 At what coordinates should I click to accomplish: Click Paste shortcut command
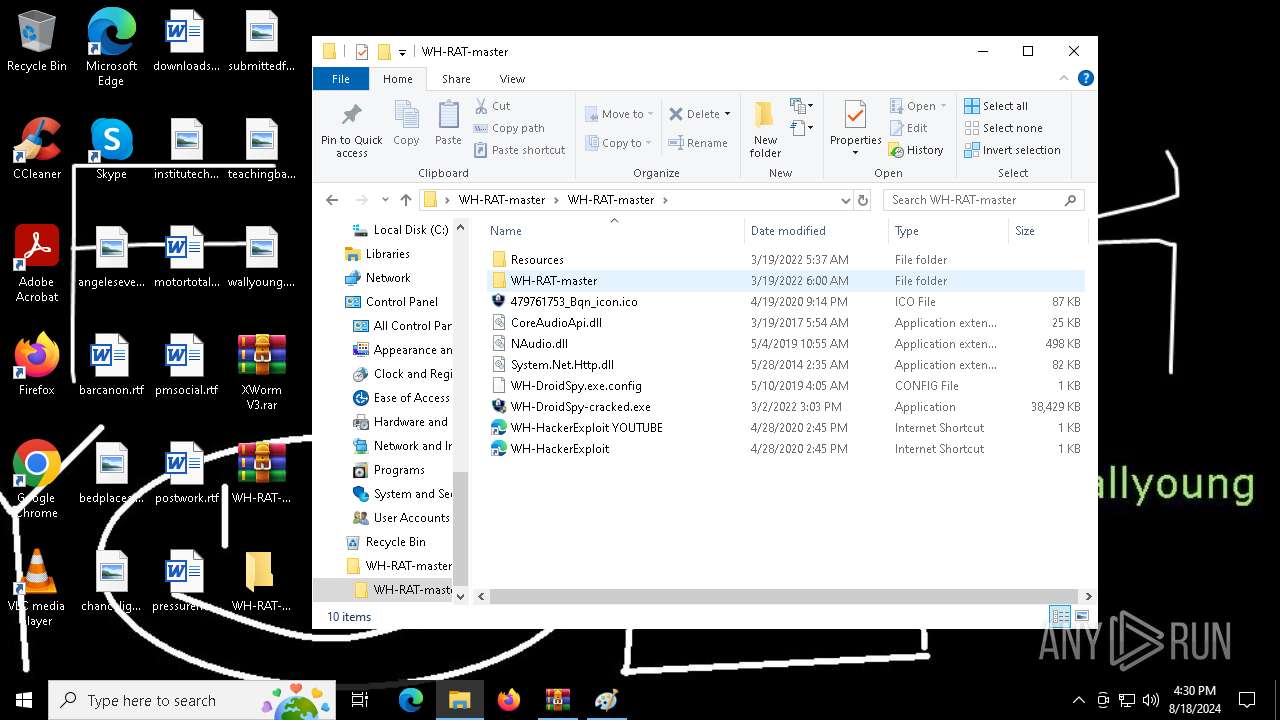pyautogui.click(x=519, y=150)
